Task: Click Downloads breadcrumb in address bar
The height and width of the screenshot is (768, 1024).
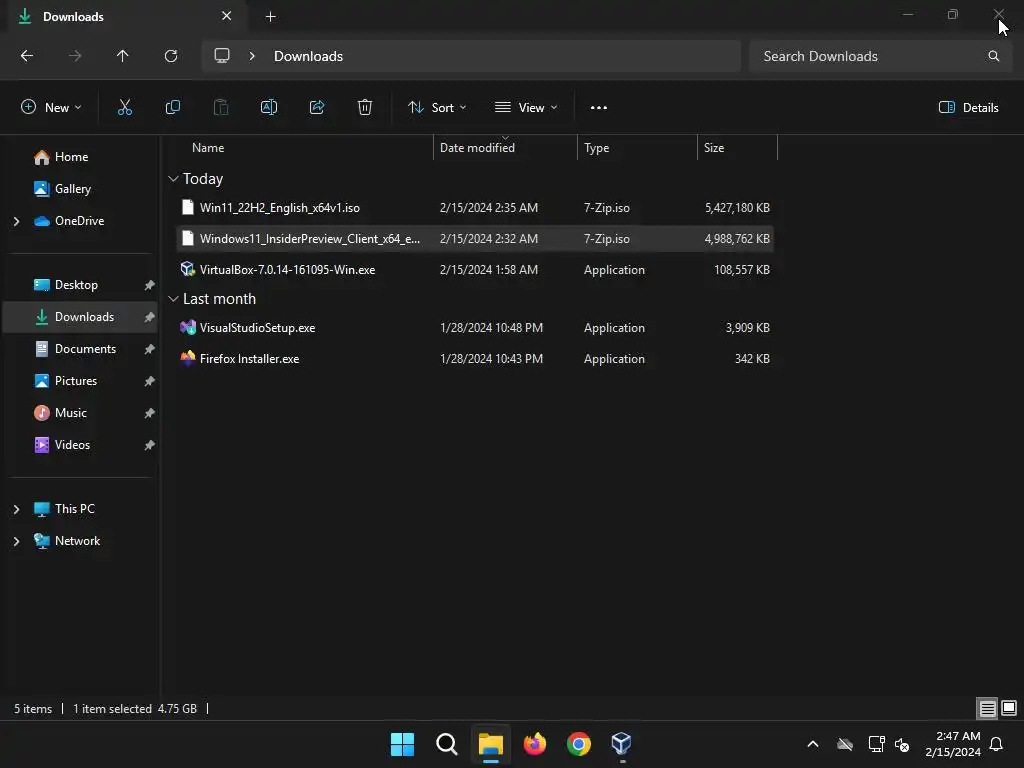Action: point(308,56)
